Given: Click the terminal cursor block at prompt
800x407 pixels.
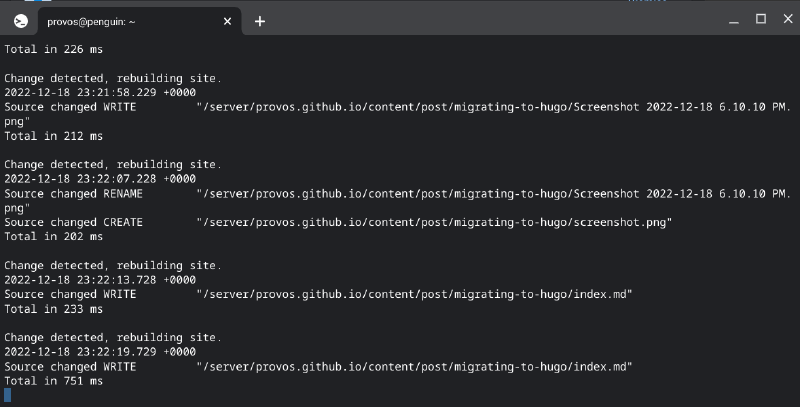Looking at the screenshot, I should (x=7, y=395).
